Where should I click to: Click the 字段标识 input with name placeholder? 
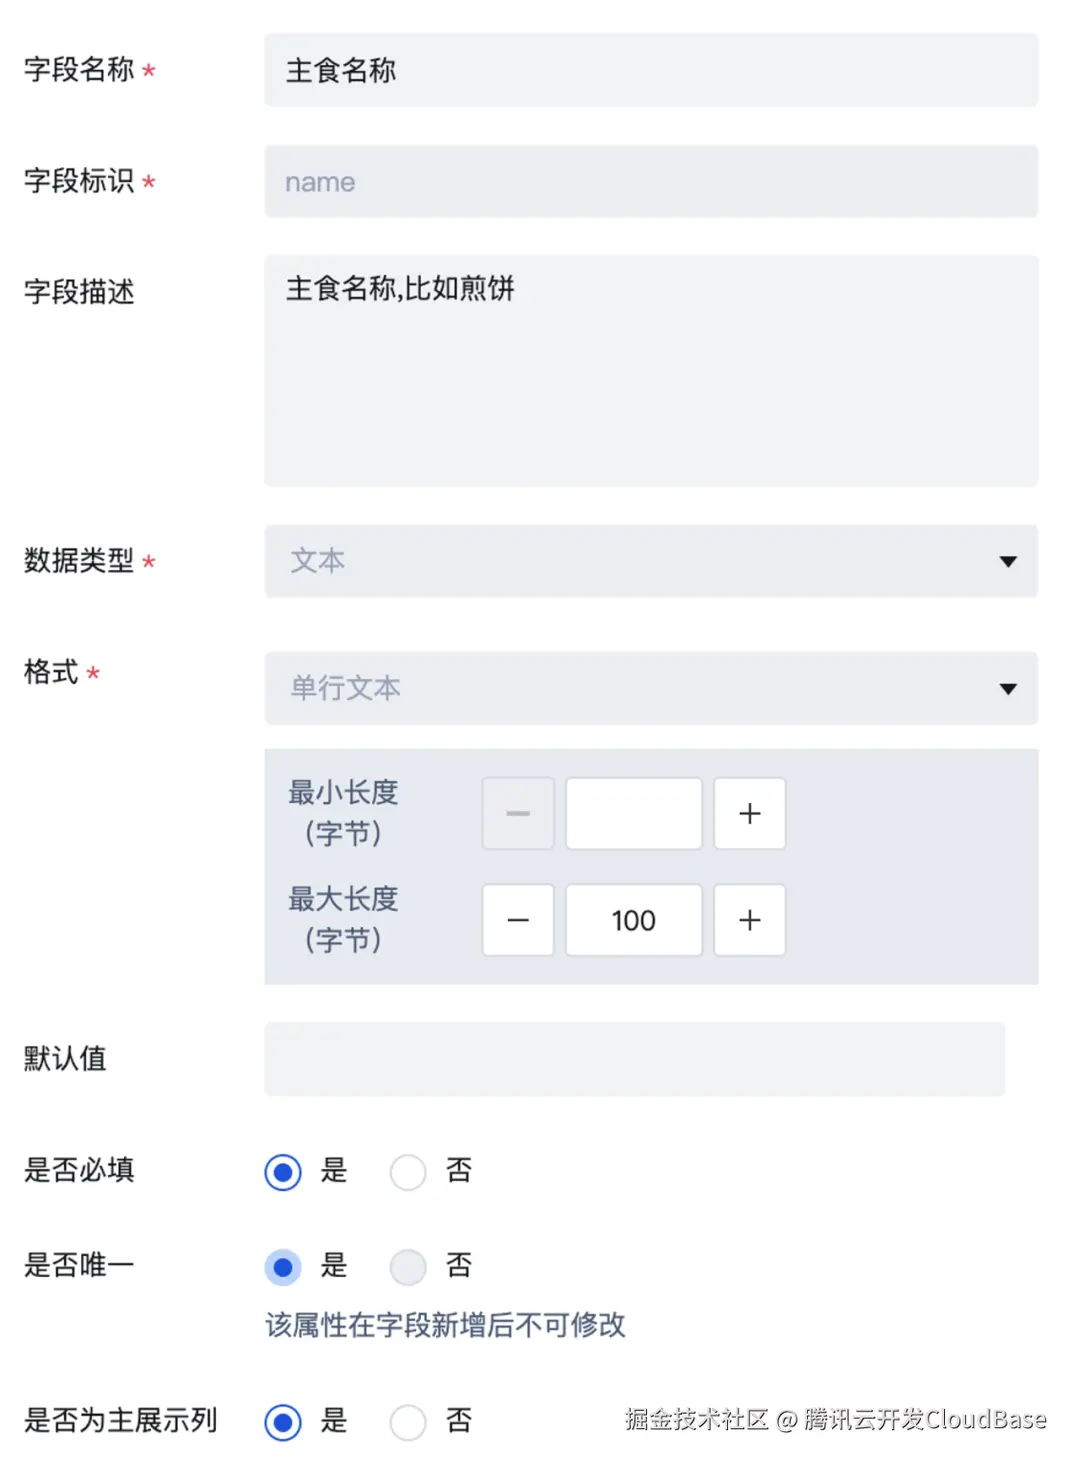[650, 181]
